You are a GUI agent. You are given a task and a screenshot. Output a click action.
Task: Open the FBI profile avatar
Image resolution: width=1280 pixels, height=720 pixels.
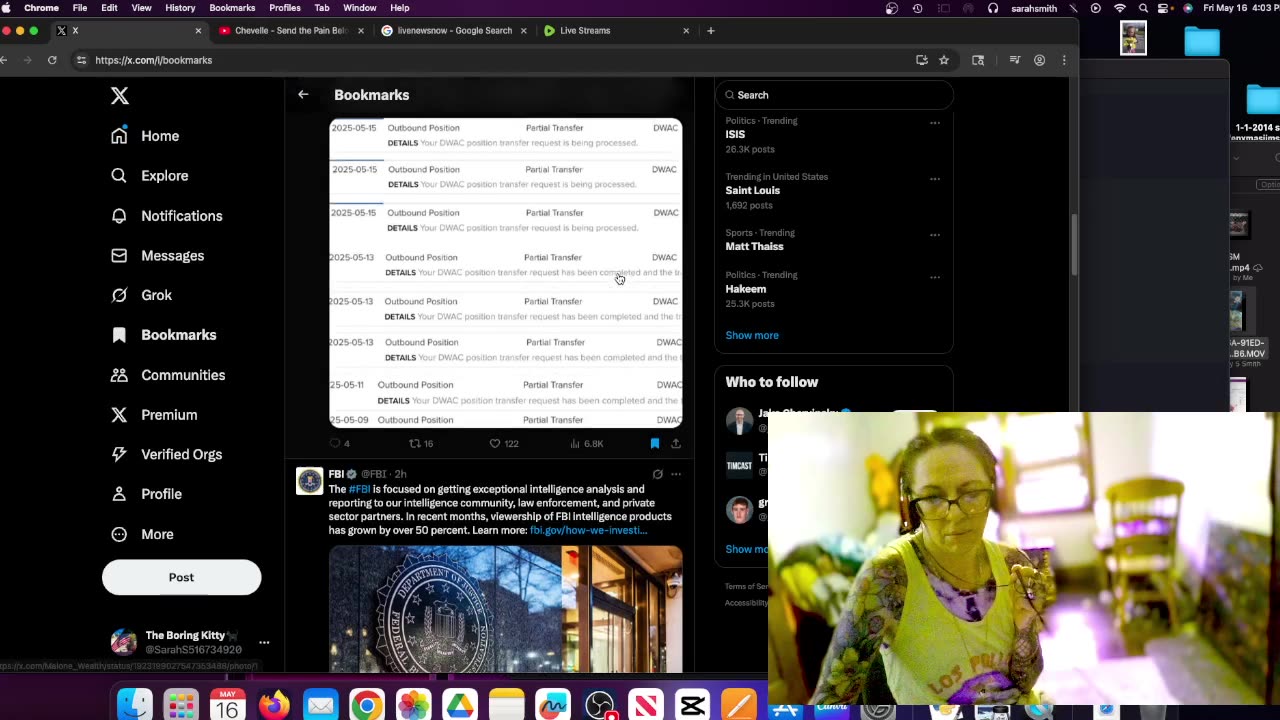310,481
